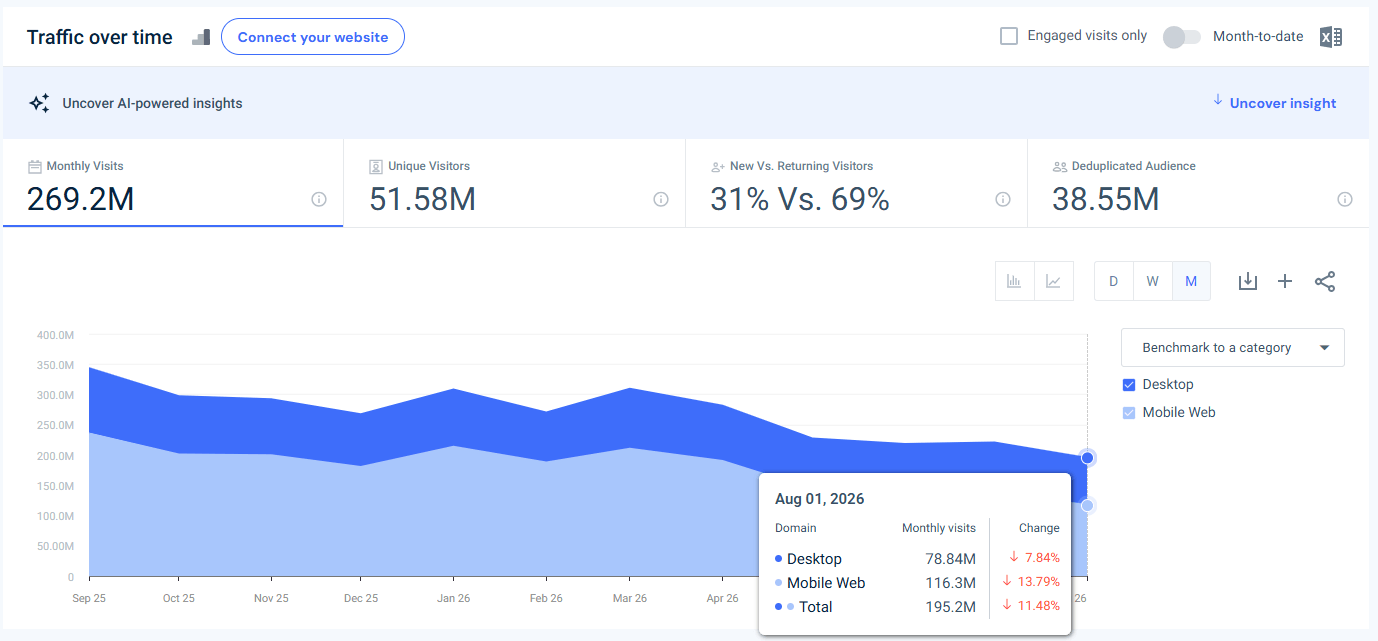
Task: Click the New Vs. Returning Visitors icon
Action: coord(718,166)
